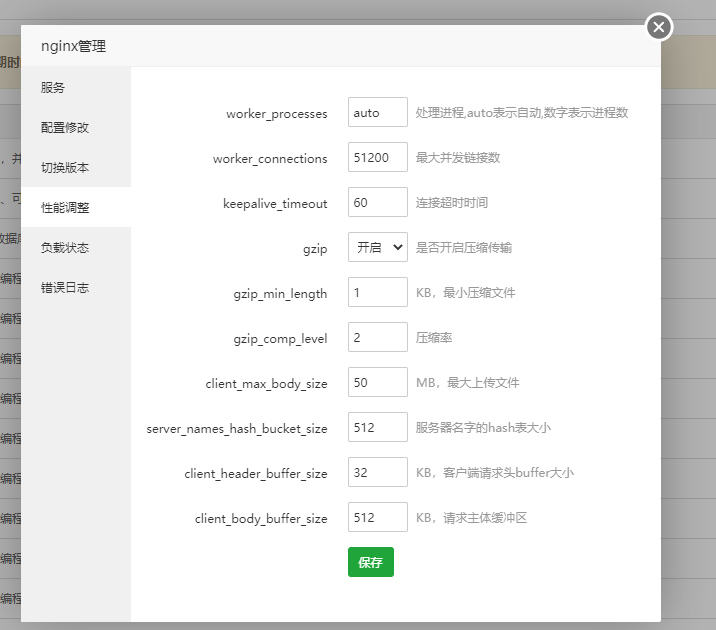The height and width of the screenshot is (630, 716).
Task: Click the hint 是否开启压缩传输
Action: [x=463, y=247]
